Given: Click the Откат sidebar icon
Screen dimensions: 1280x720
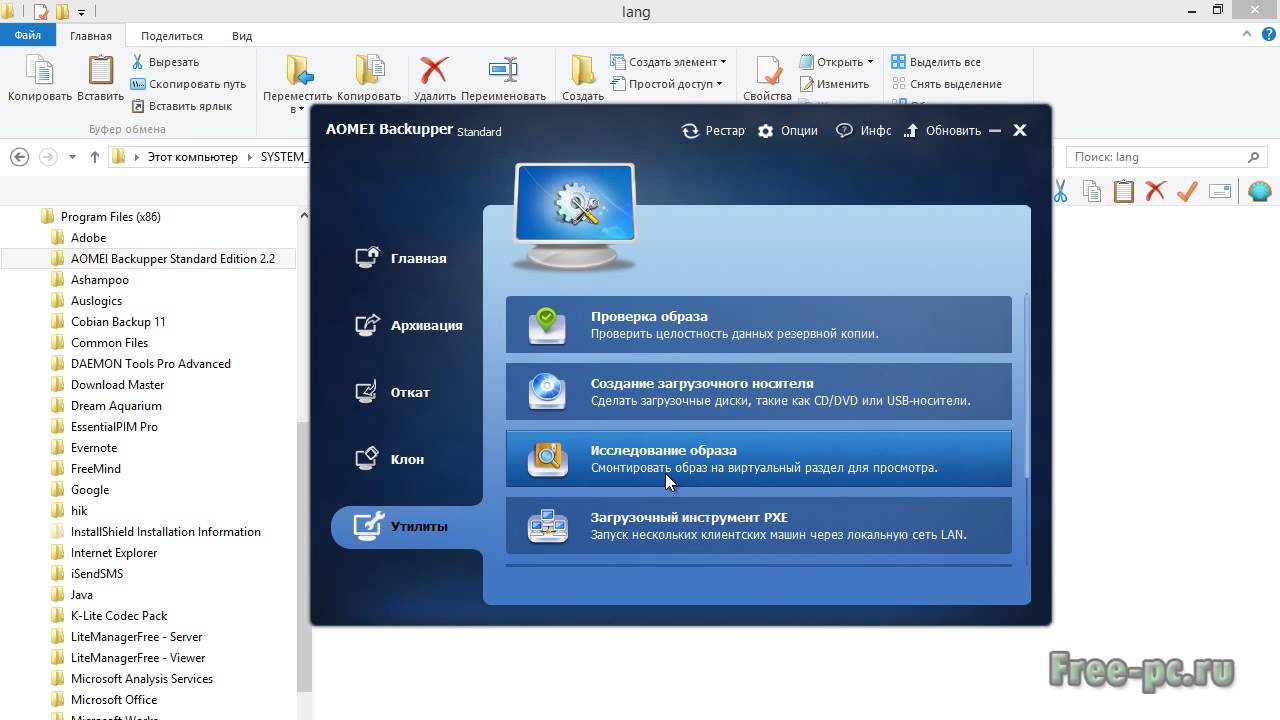Looking at the screenshot, I should coord(368,392).
